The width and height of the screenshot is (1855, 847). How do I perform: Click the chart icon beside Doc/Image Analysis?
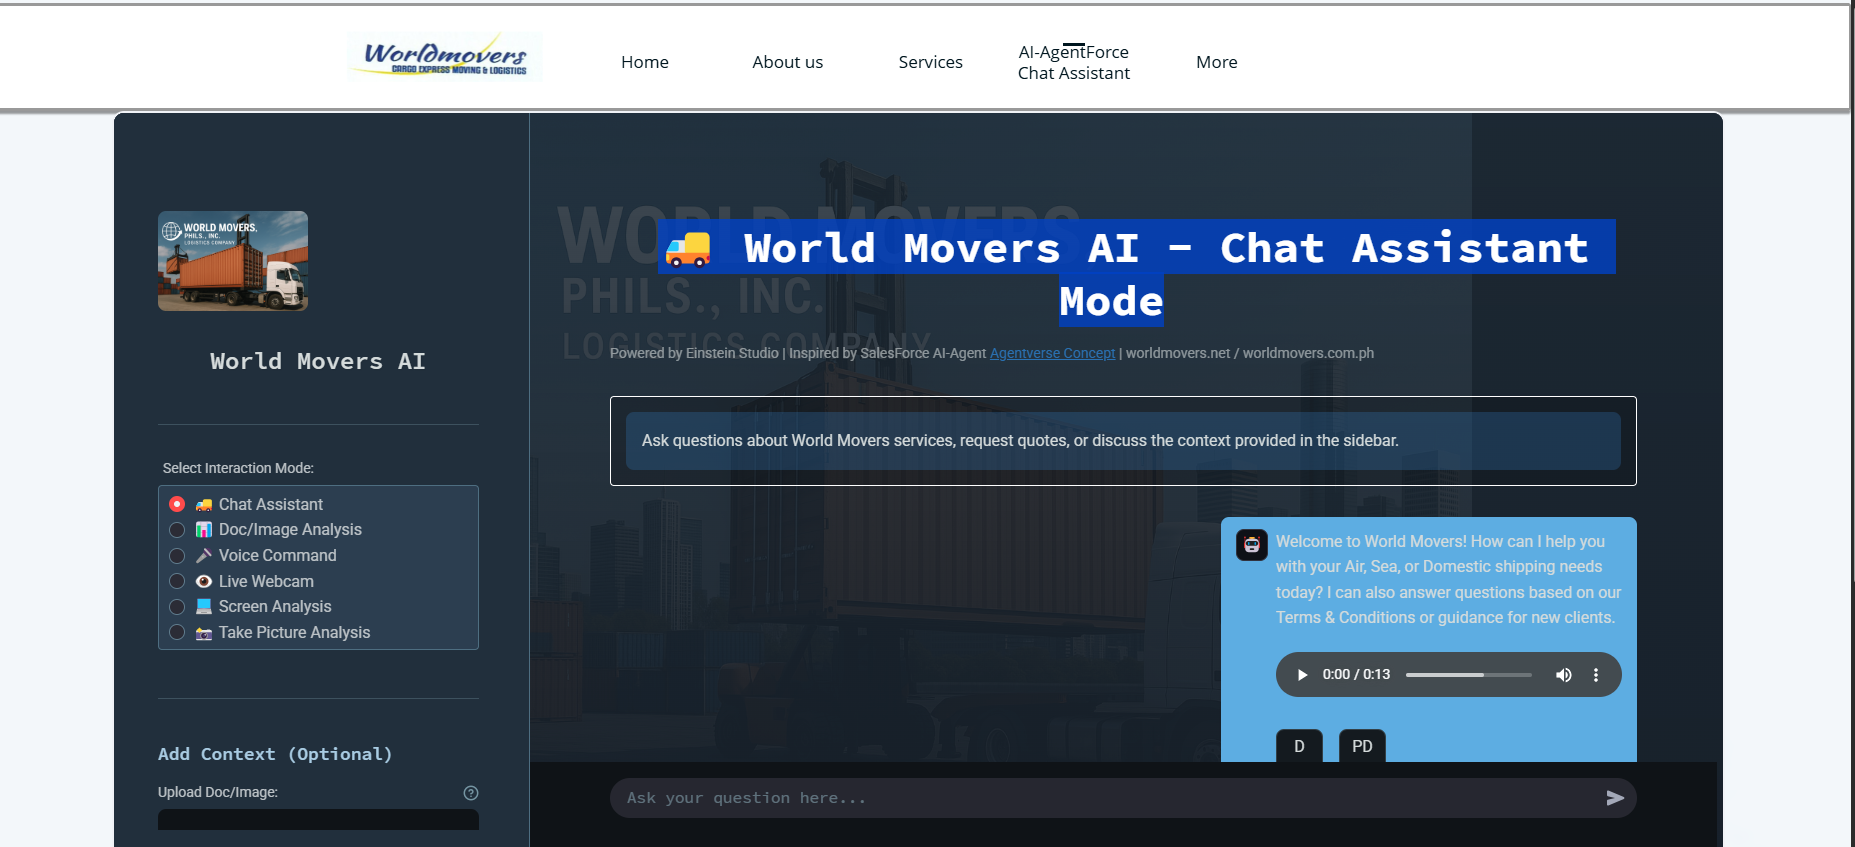tap(204, 530)
